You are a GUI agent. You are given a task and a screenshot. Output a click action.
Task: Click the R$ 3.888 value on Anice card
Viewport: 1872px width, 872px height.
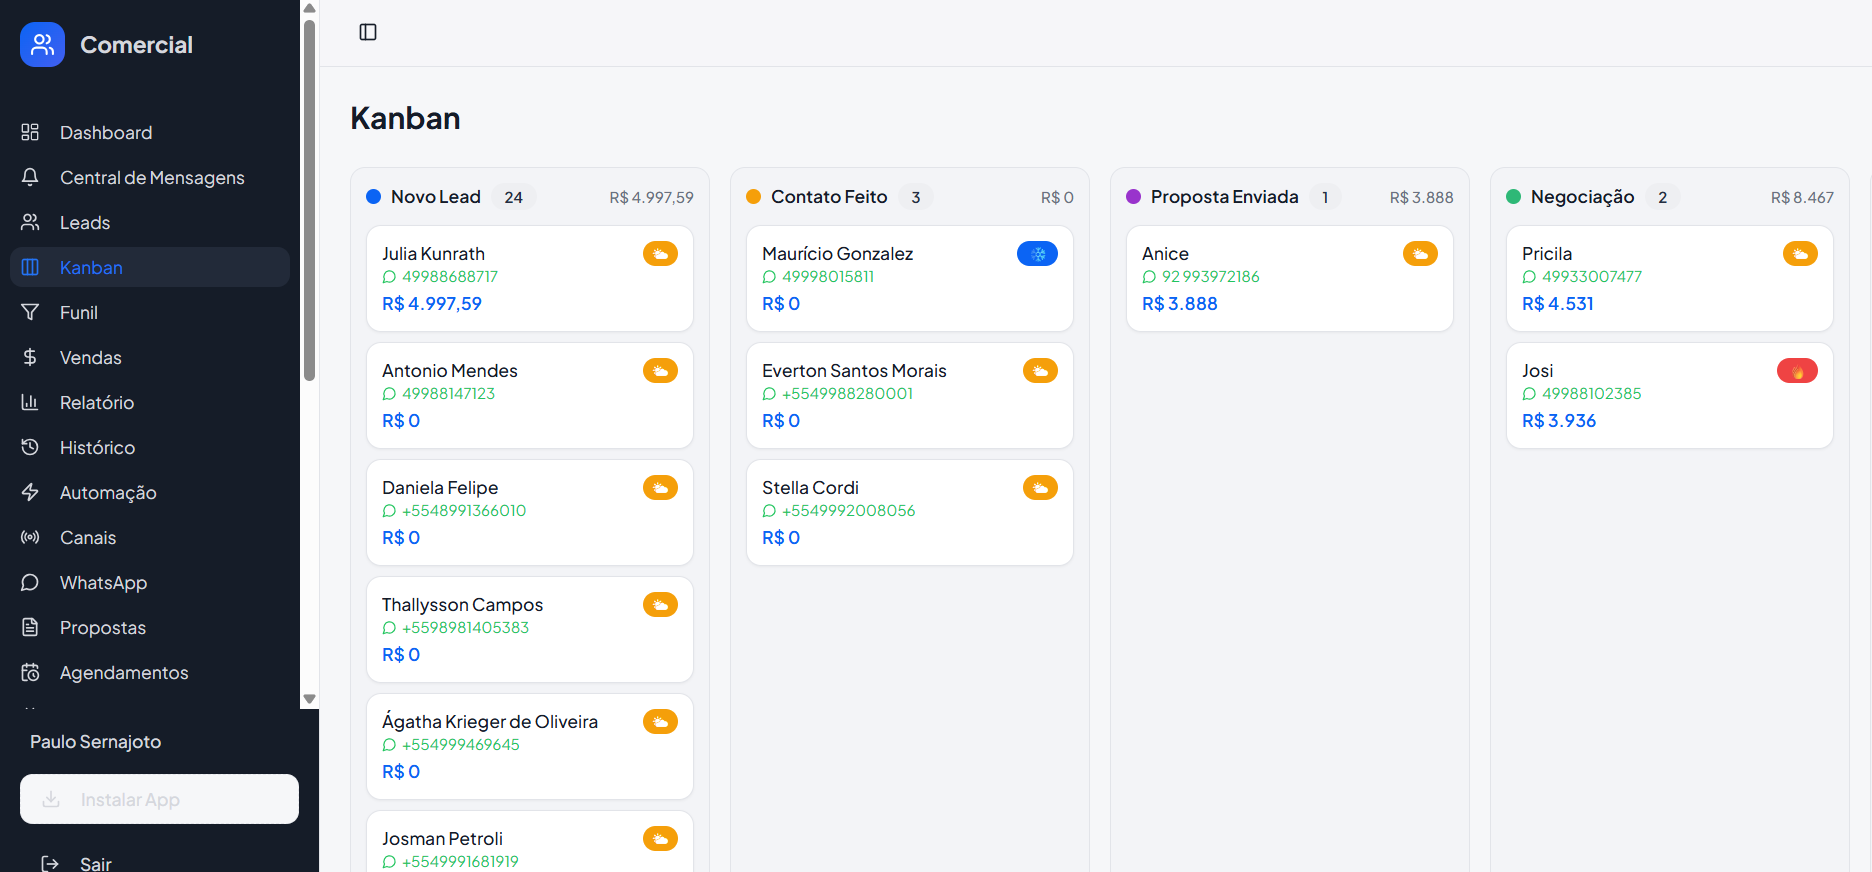coord(1180,304)
